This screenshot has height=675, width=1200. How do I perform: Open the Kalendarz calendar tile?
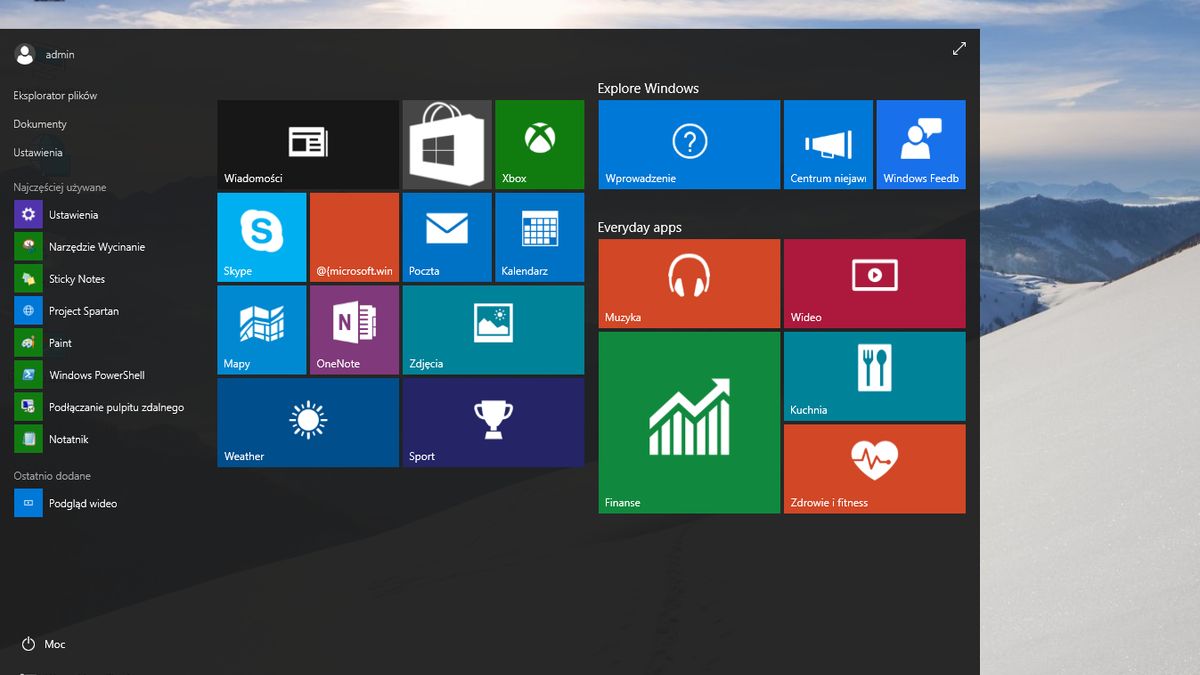[540, 237]
